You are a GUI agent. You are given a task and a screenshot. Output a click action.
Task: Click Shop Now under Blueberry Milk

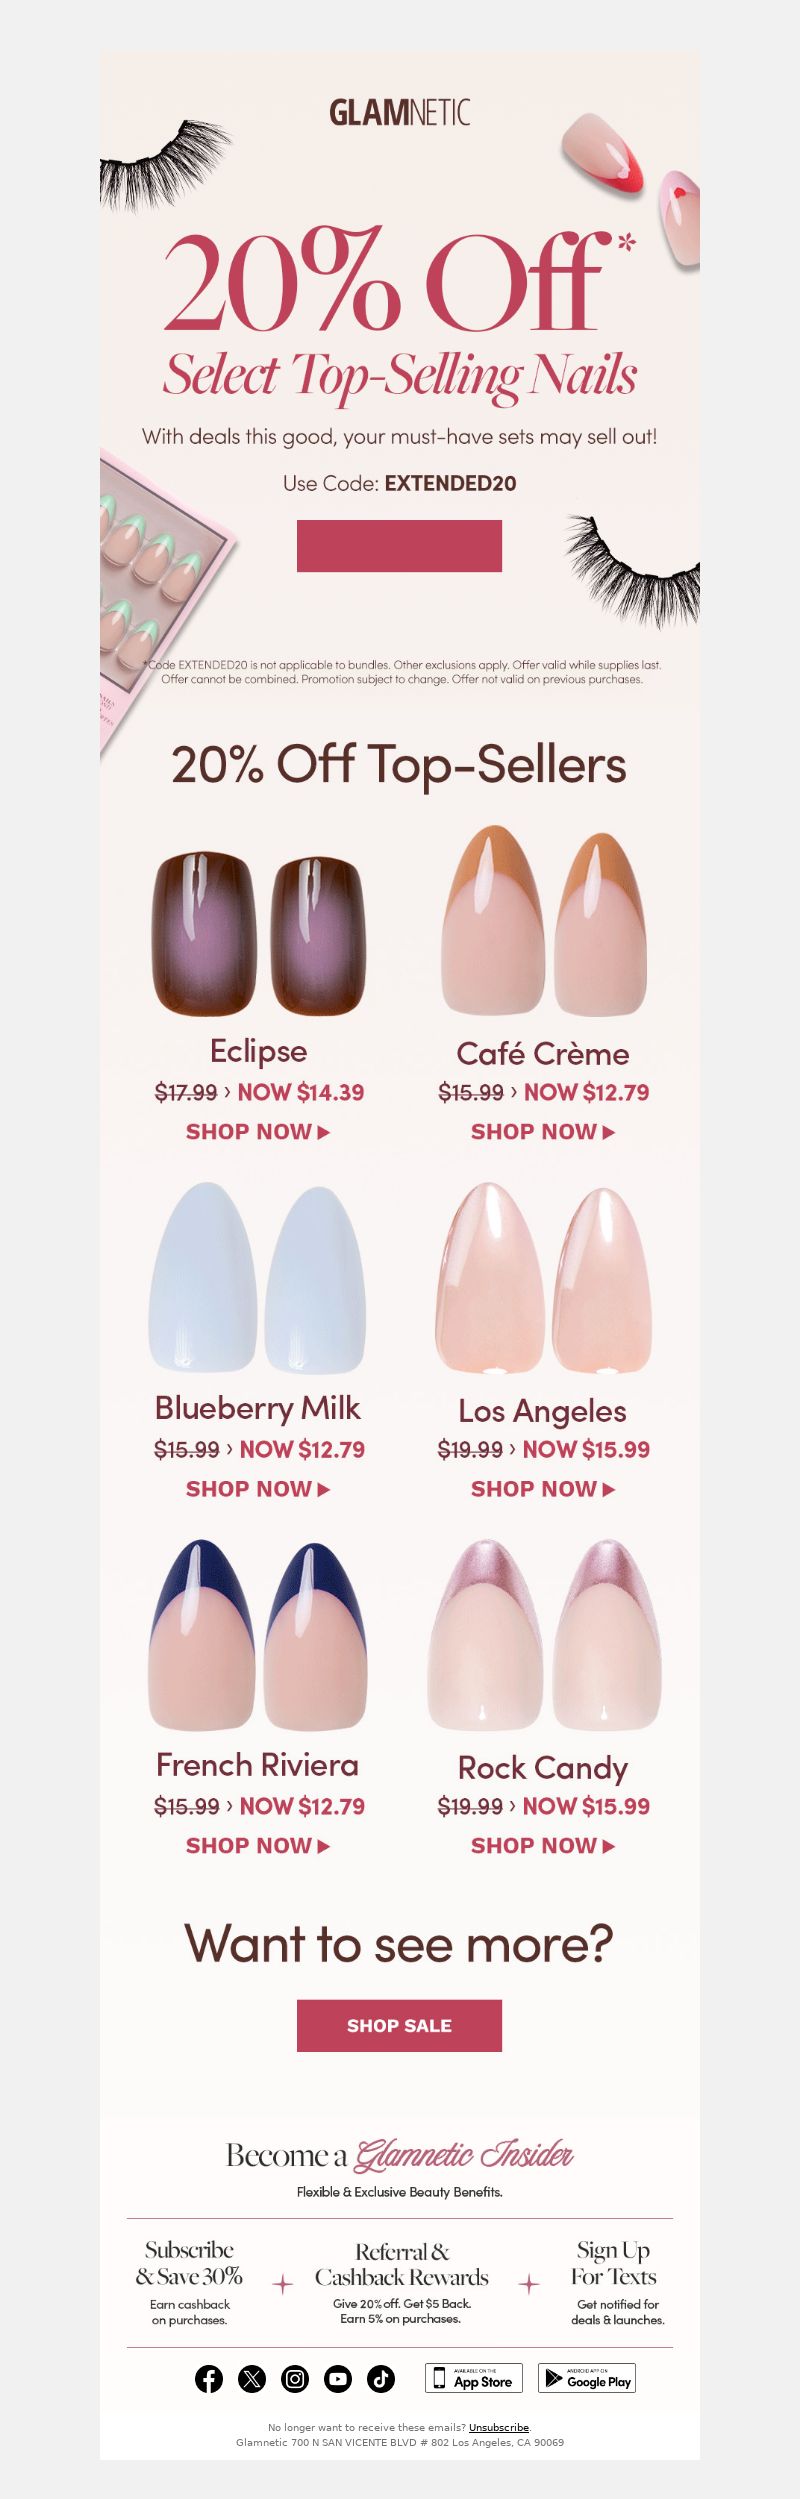pyautogui.click(x=258, y=1489)
